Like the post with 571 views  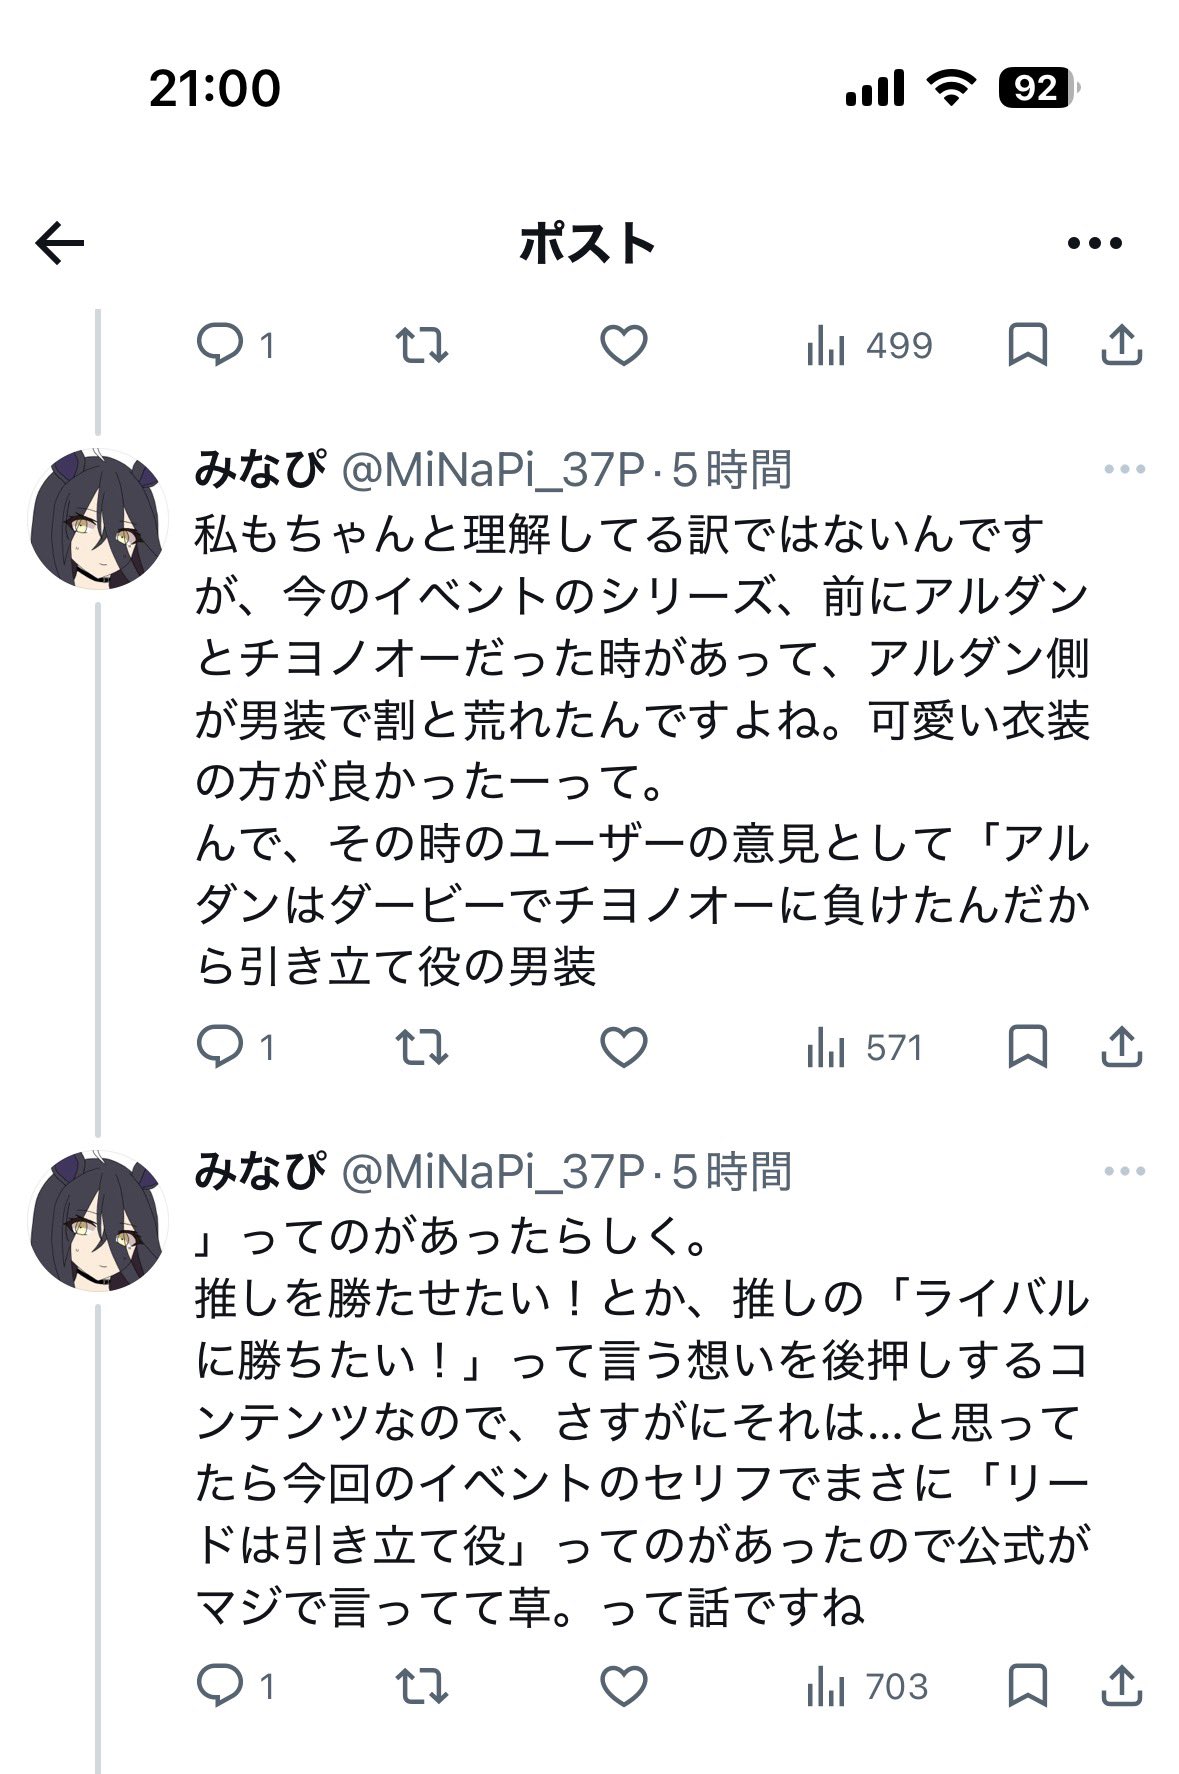(623, 1047)
